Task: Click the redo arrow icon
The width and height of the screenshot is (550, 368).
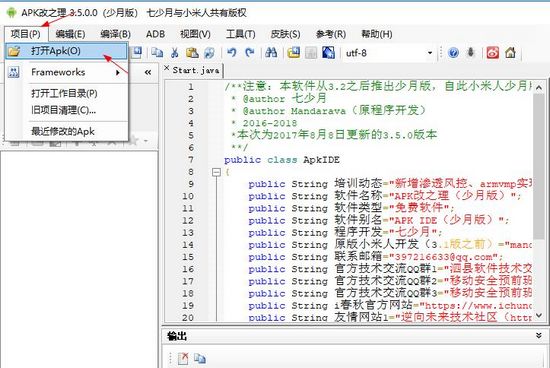Action: pyautogui.click(x=249, y=53)
